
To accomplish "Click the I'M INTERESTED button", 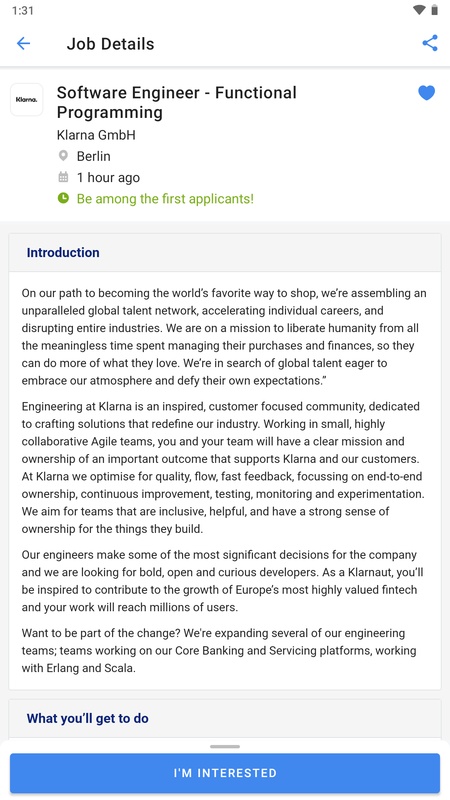I will point(225,772).
